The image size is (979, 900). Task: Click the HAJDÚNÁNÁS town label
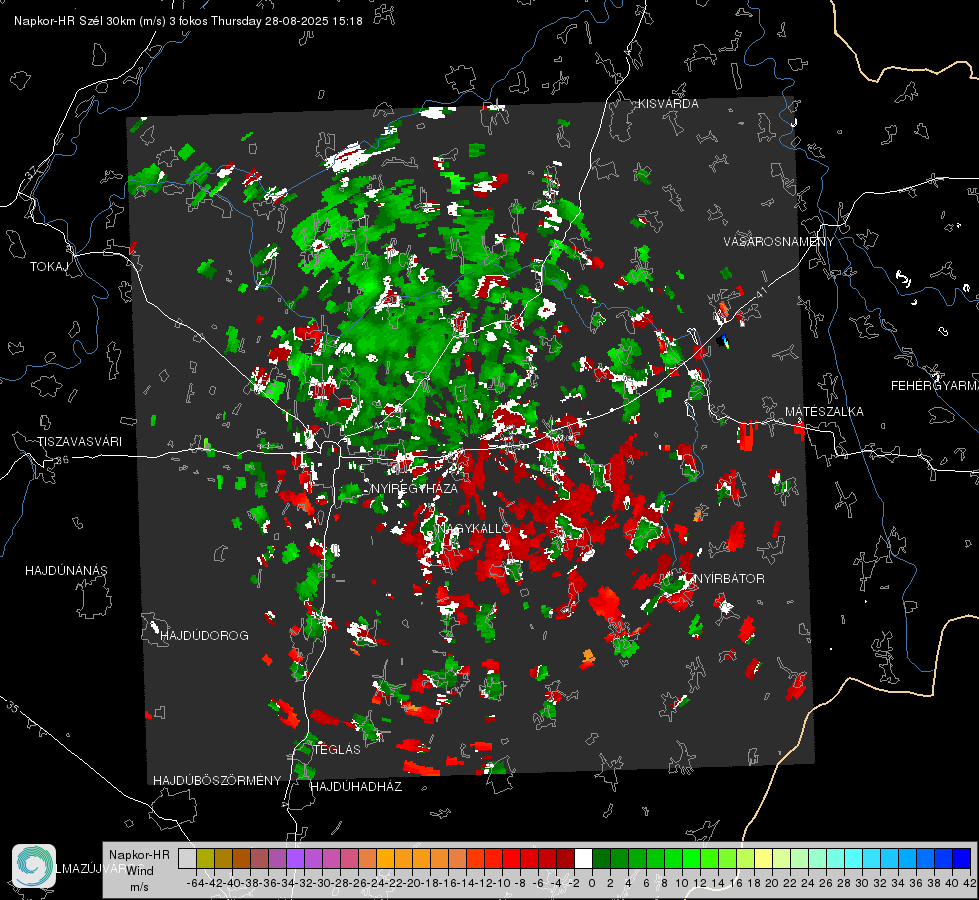pos(66,570)
